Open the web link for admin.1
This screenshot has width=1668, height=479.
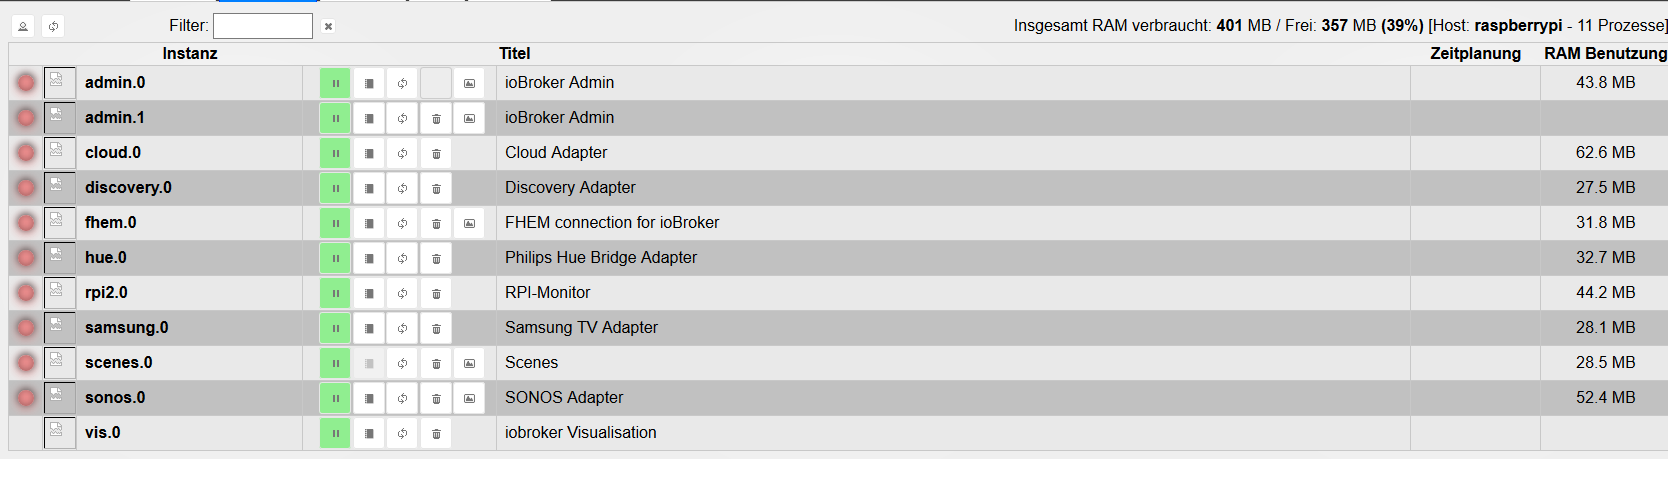pyautogui.click(x=469, y=118)
